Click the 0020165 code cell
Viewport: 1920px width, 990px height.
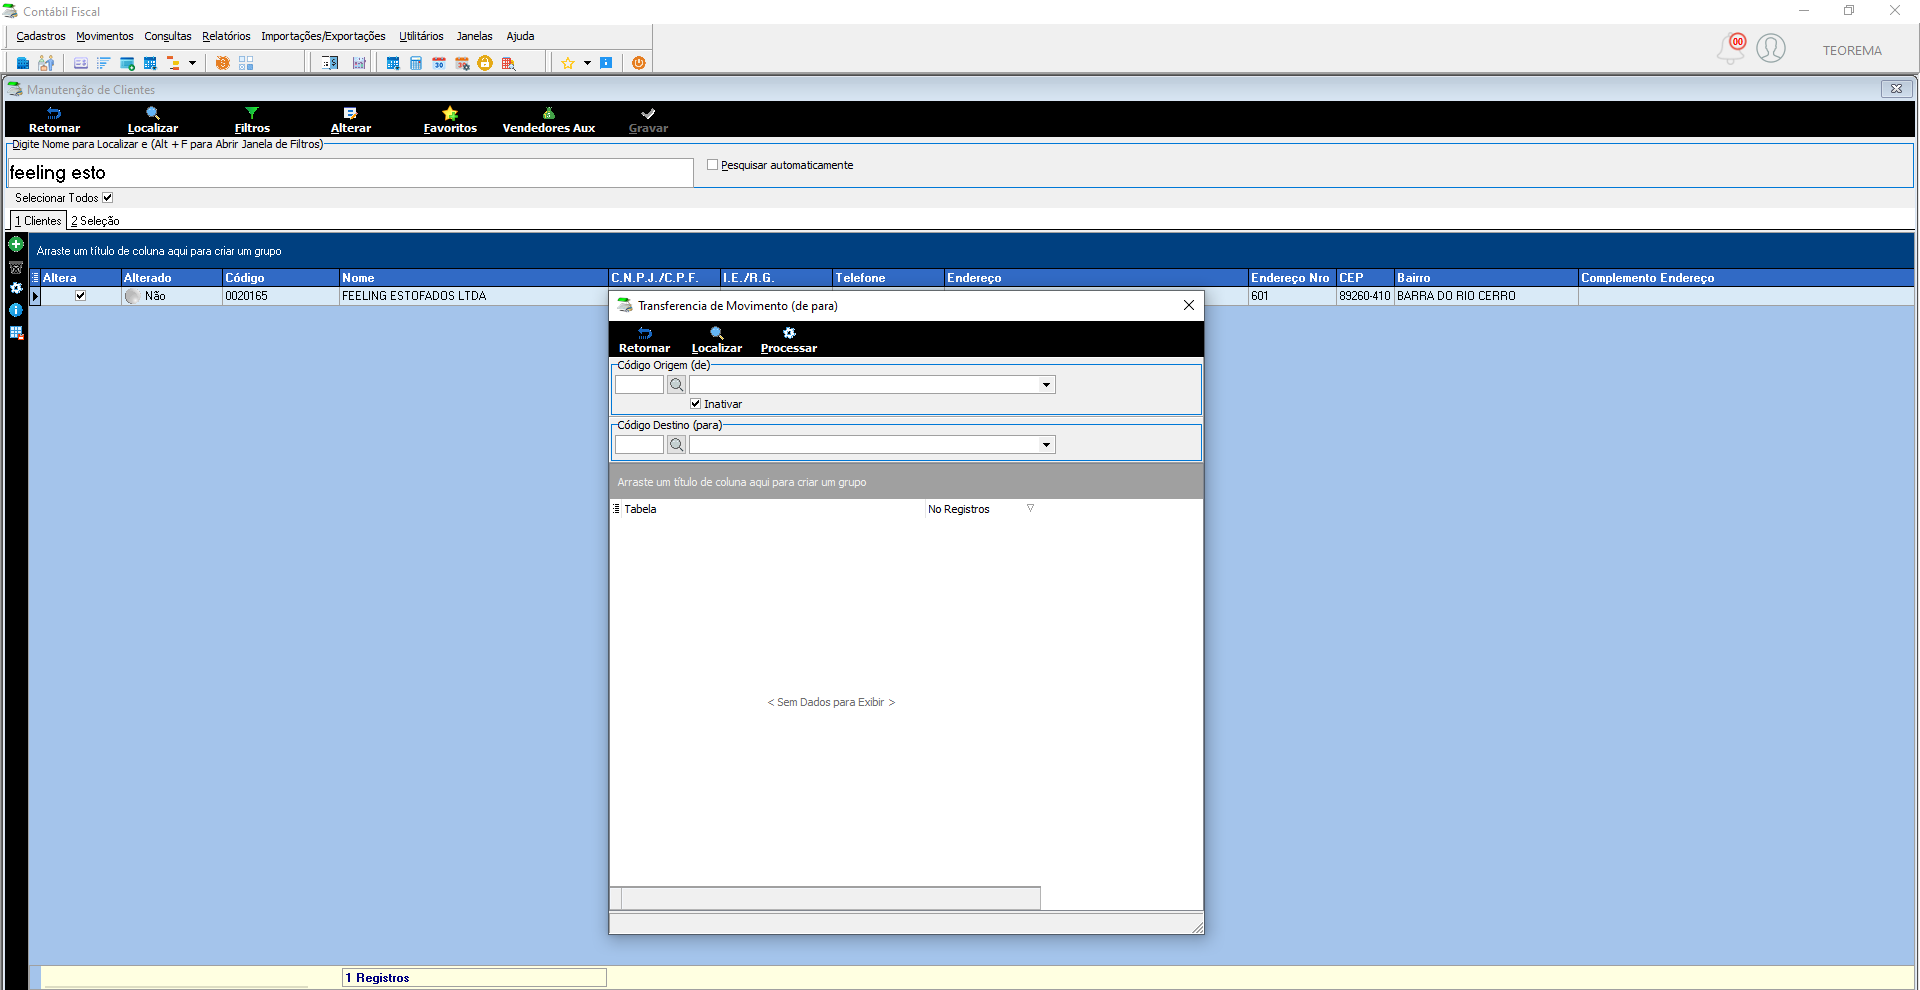coord(281,296)
